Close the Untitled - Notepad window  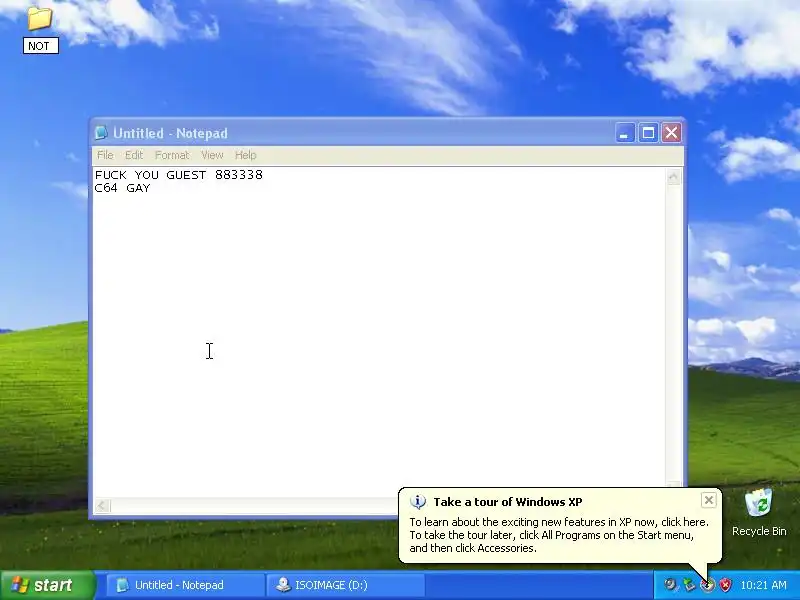(x=671, y=133)
